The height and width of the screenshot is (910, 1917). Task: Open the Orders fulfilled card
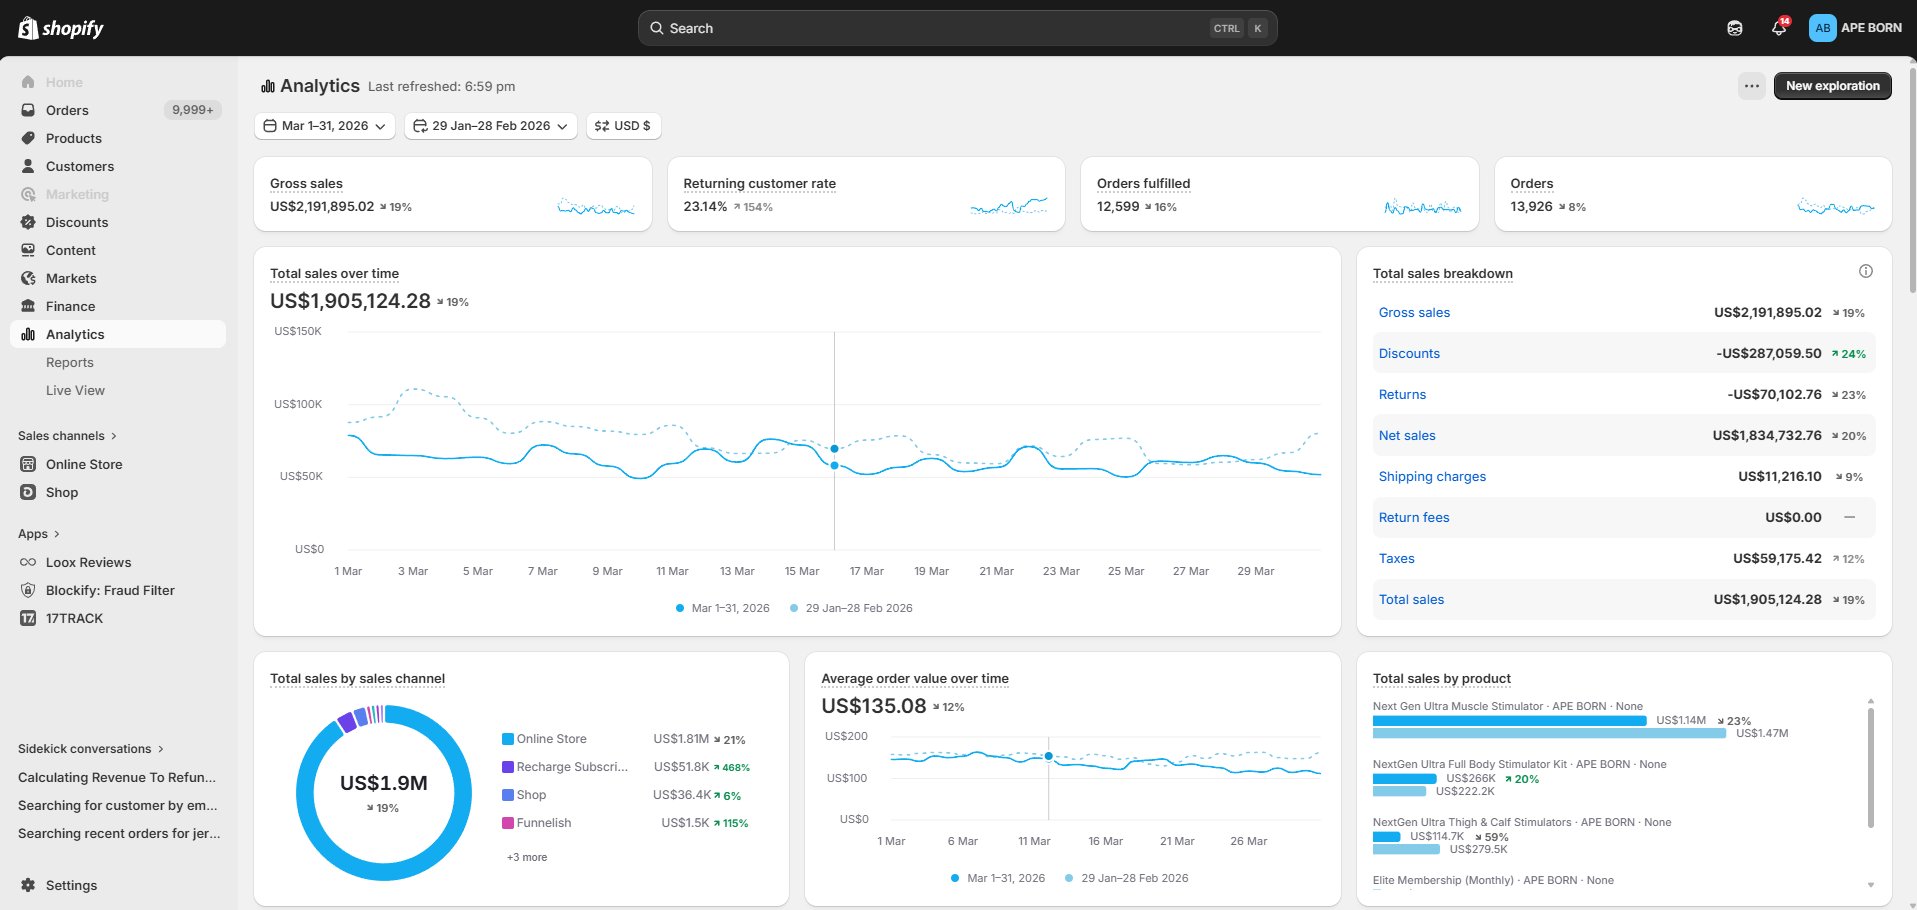[1279, 194]
